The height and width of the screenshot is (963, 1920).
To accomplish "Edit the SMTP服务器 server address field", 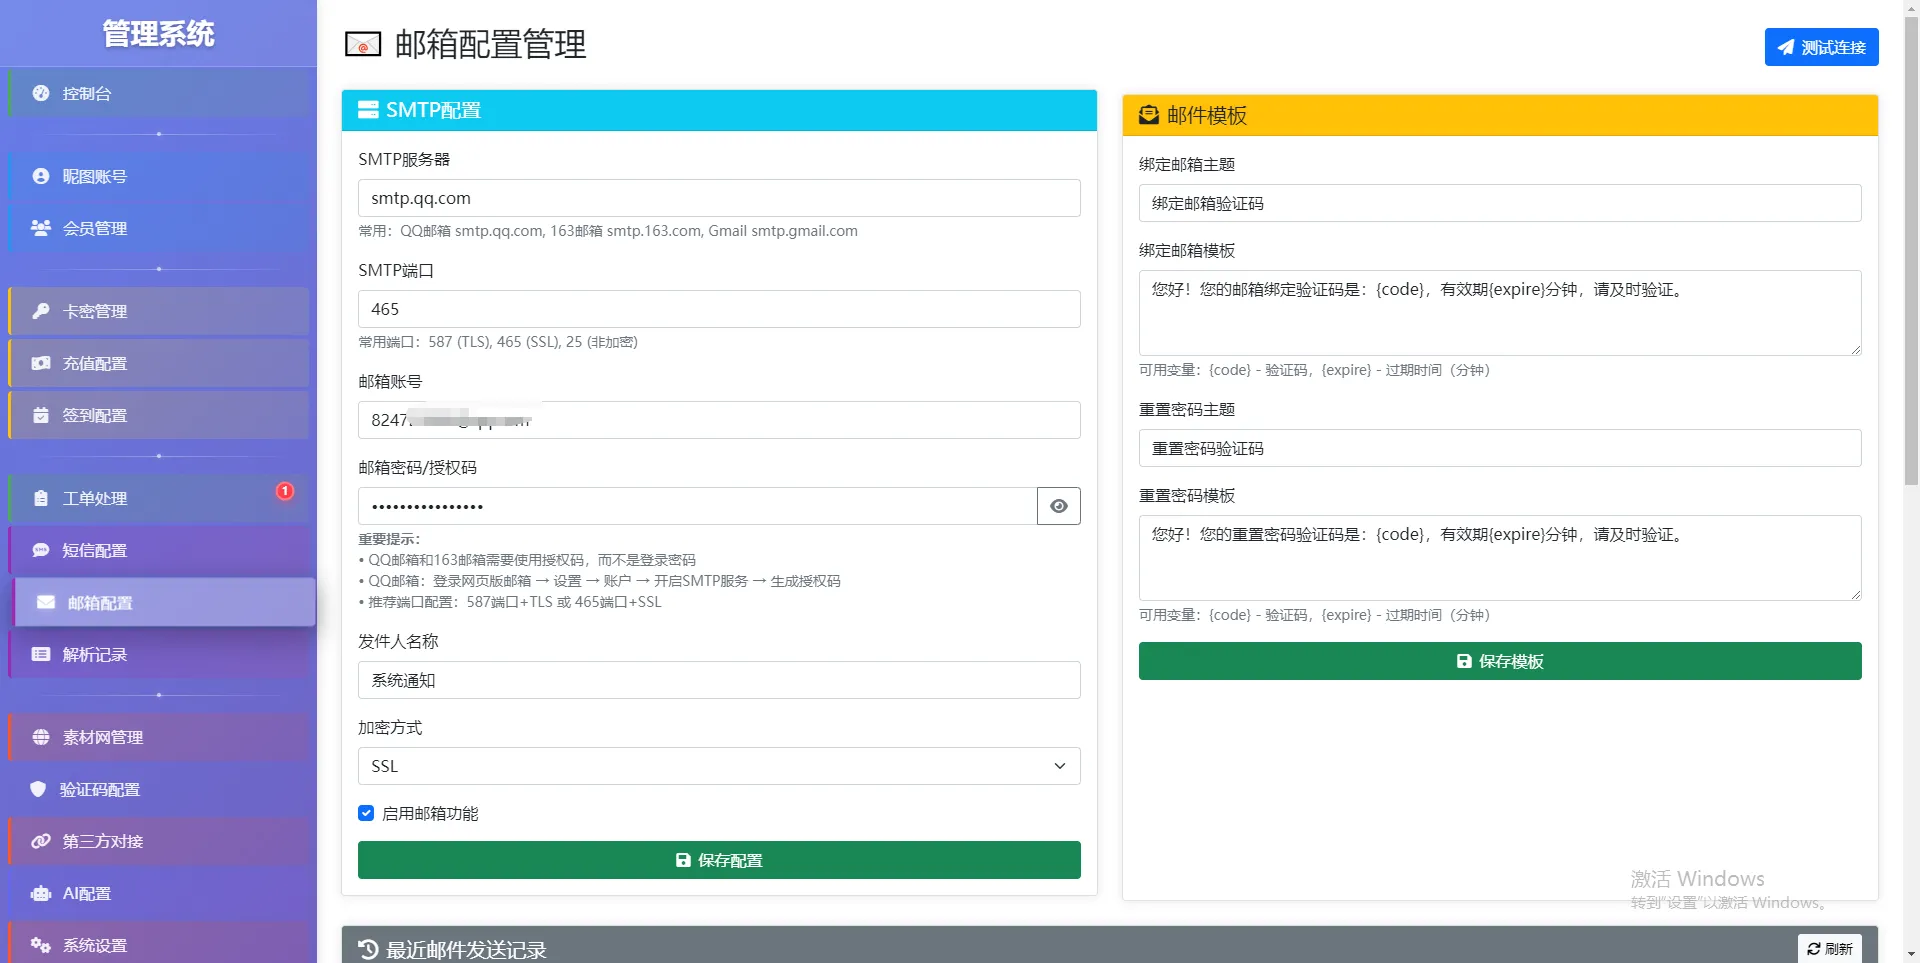I will (718, 198).
